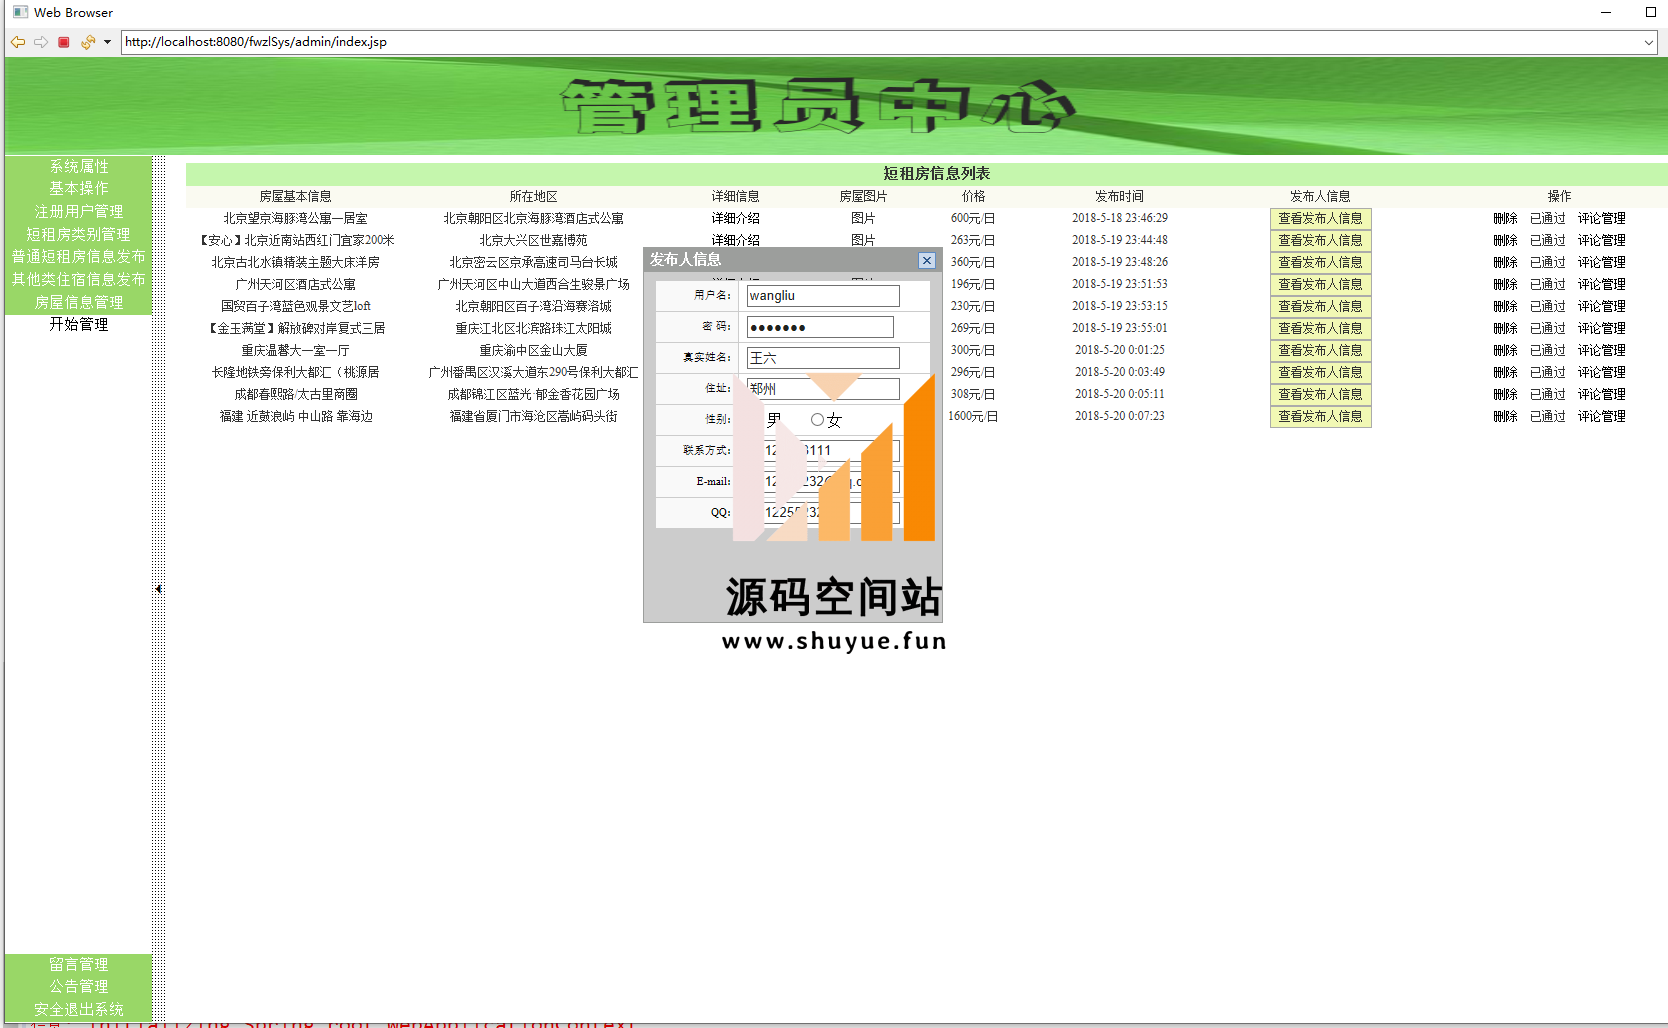Viewport: 1668px width, 1028px height.
Task: Click 评论管理 for the 360元/日 listing
Action: [x=1601, y=262]
